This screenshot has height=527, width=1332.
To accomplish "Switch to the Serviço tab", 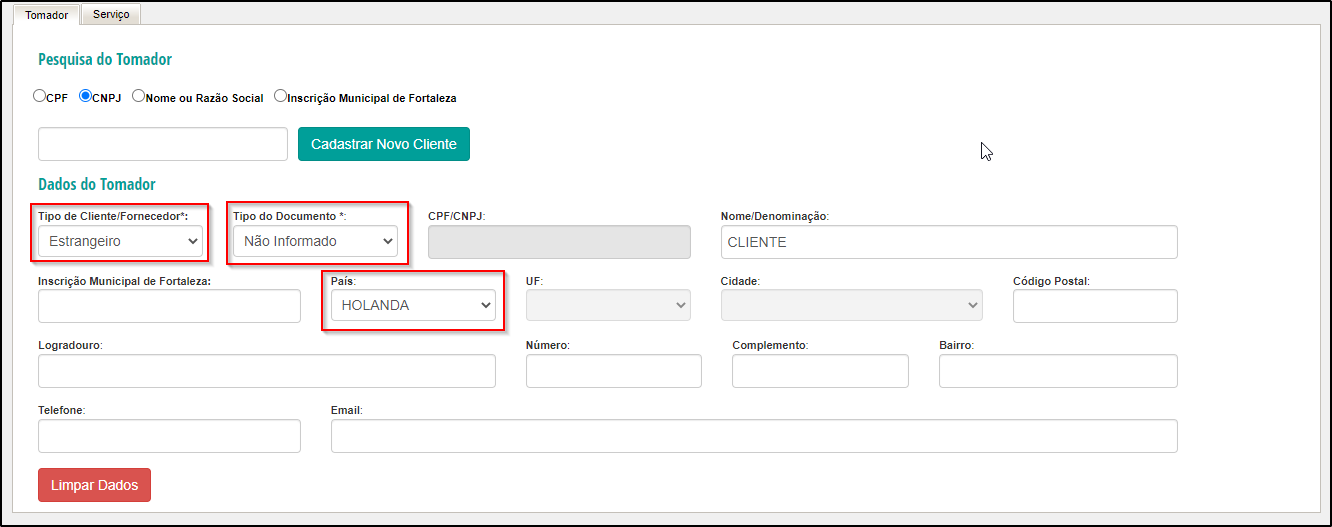I will click(x=111, y=14).
